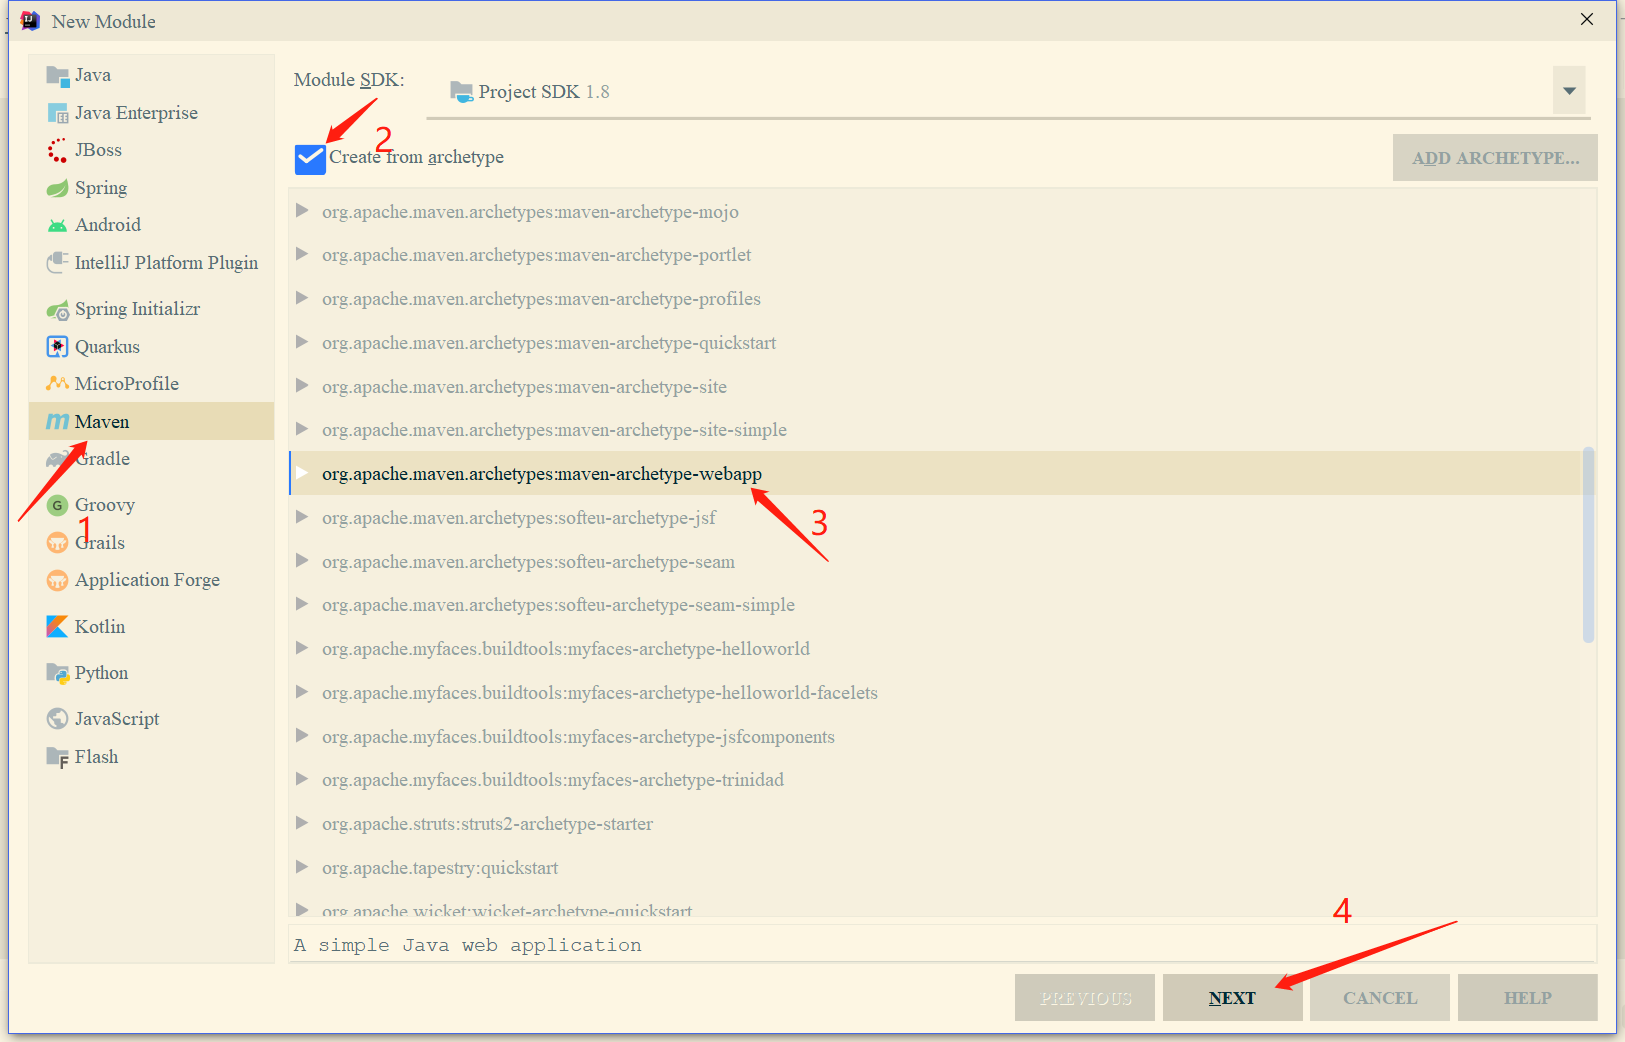Expand the myfaces-archetype-helloworld entry

tap(301, 648)
